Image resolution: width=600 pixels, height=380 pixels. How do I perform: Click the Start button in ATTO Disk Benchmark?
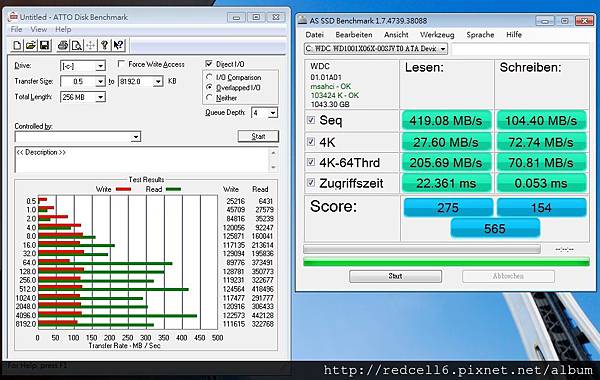click(258, 136)
